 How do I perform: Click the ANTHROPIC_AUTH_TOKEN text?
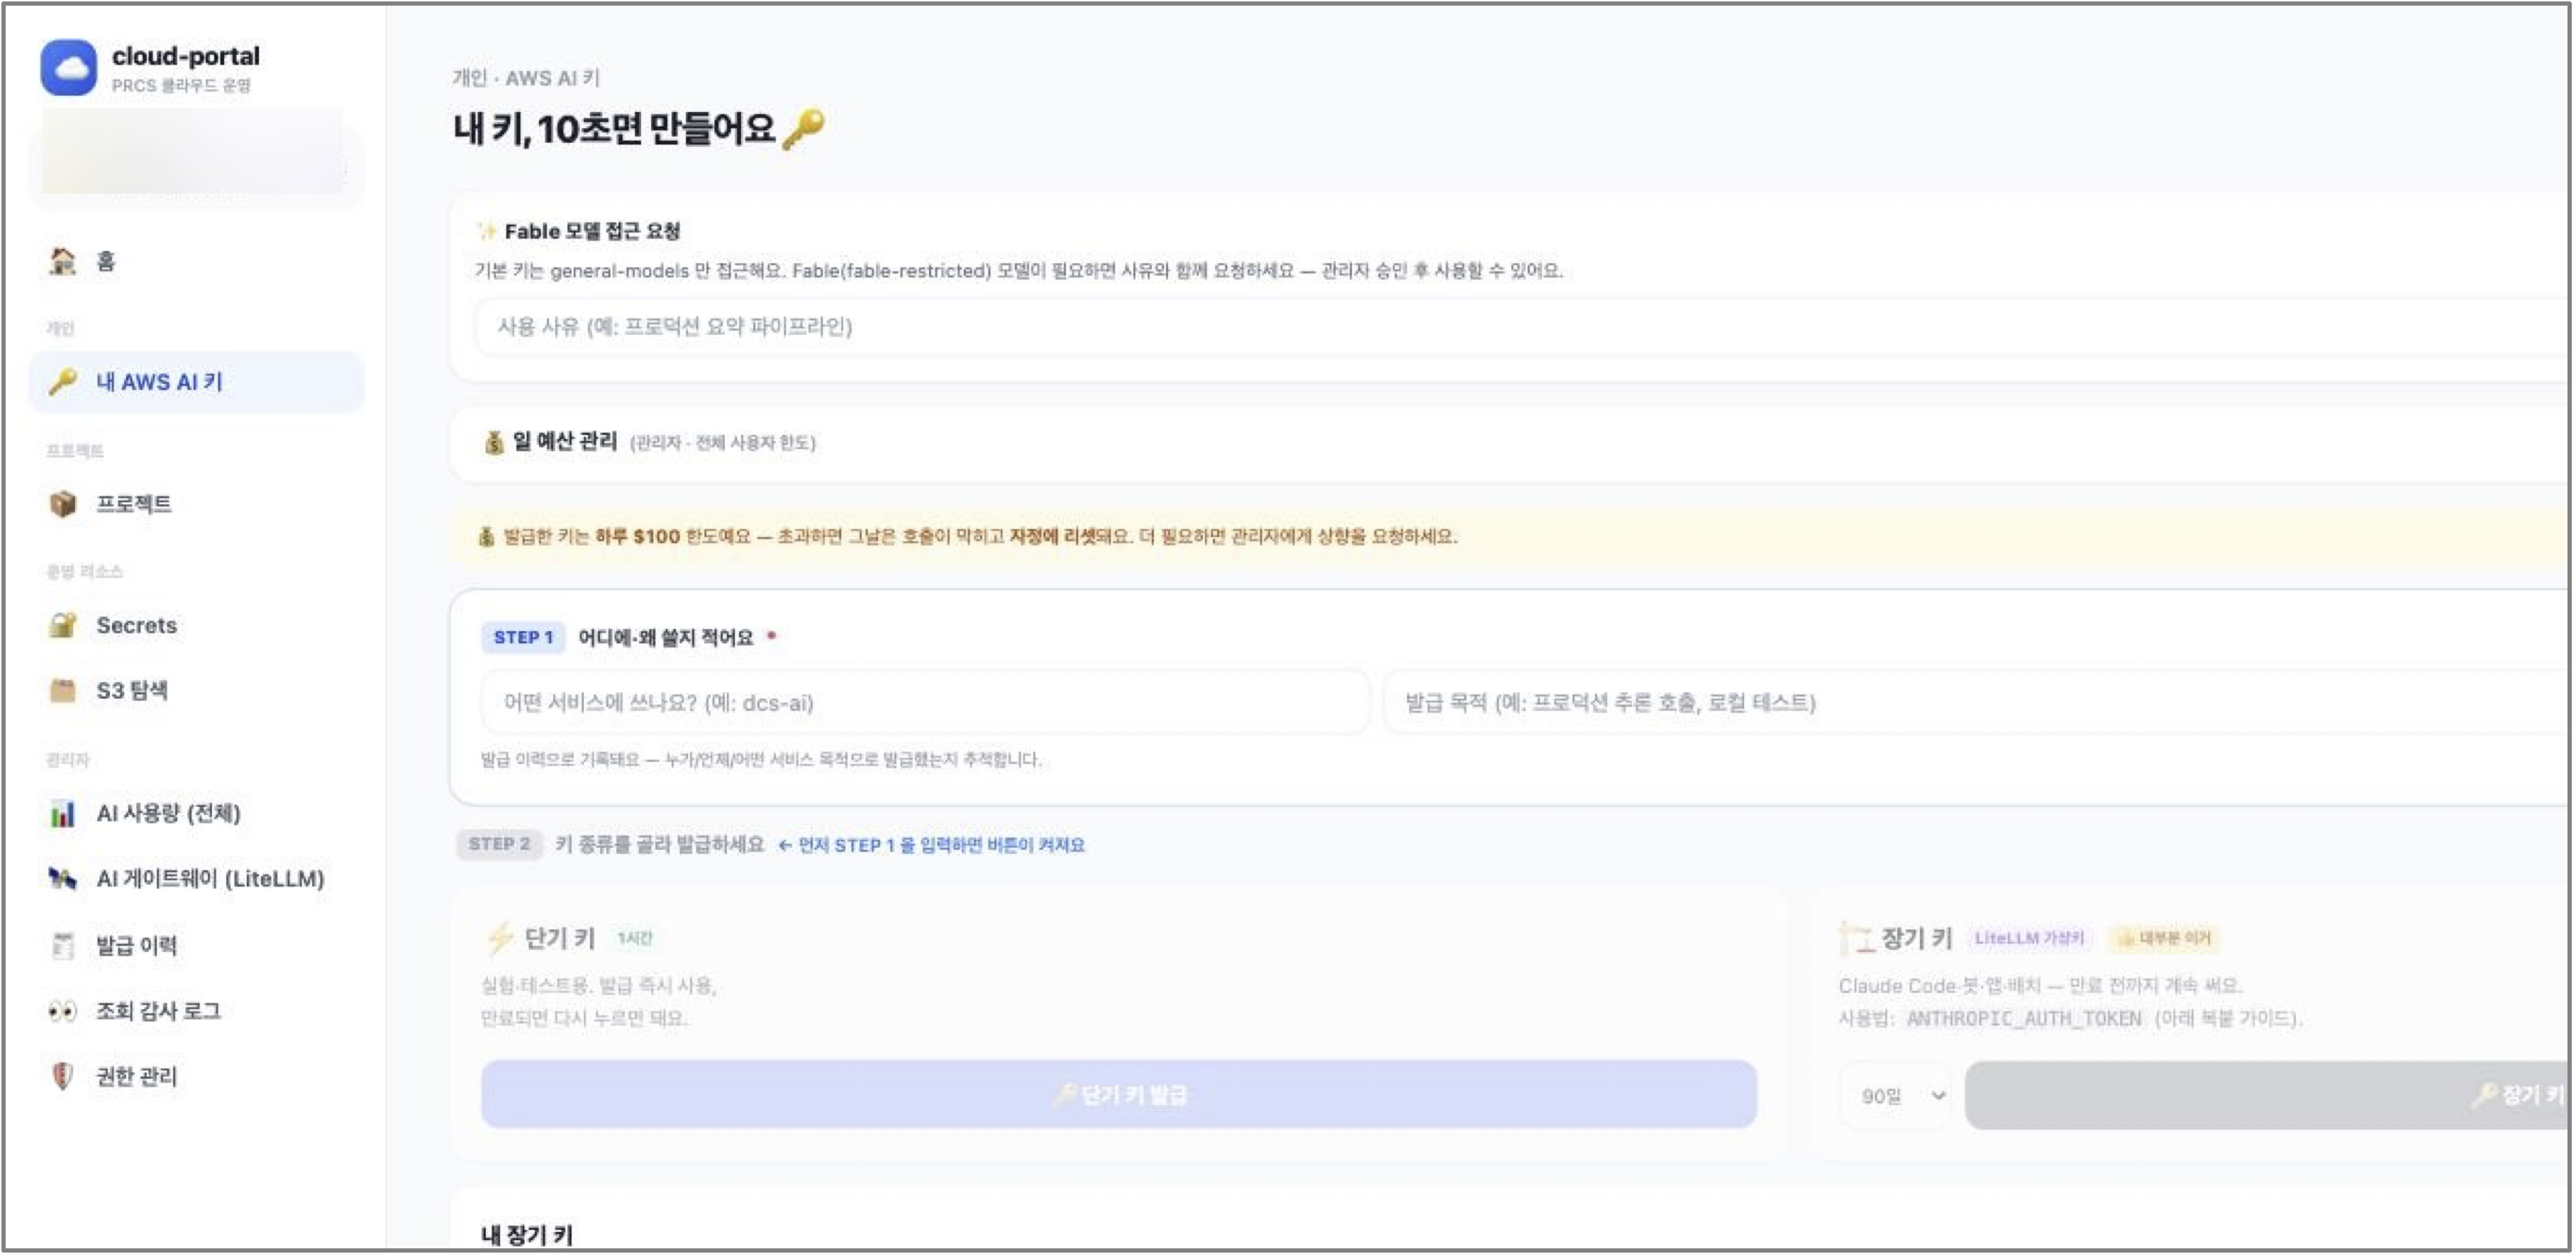click(2024, 1018)
